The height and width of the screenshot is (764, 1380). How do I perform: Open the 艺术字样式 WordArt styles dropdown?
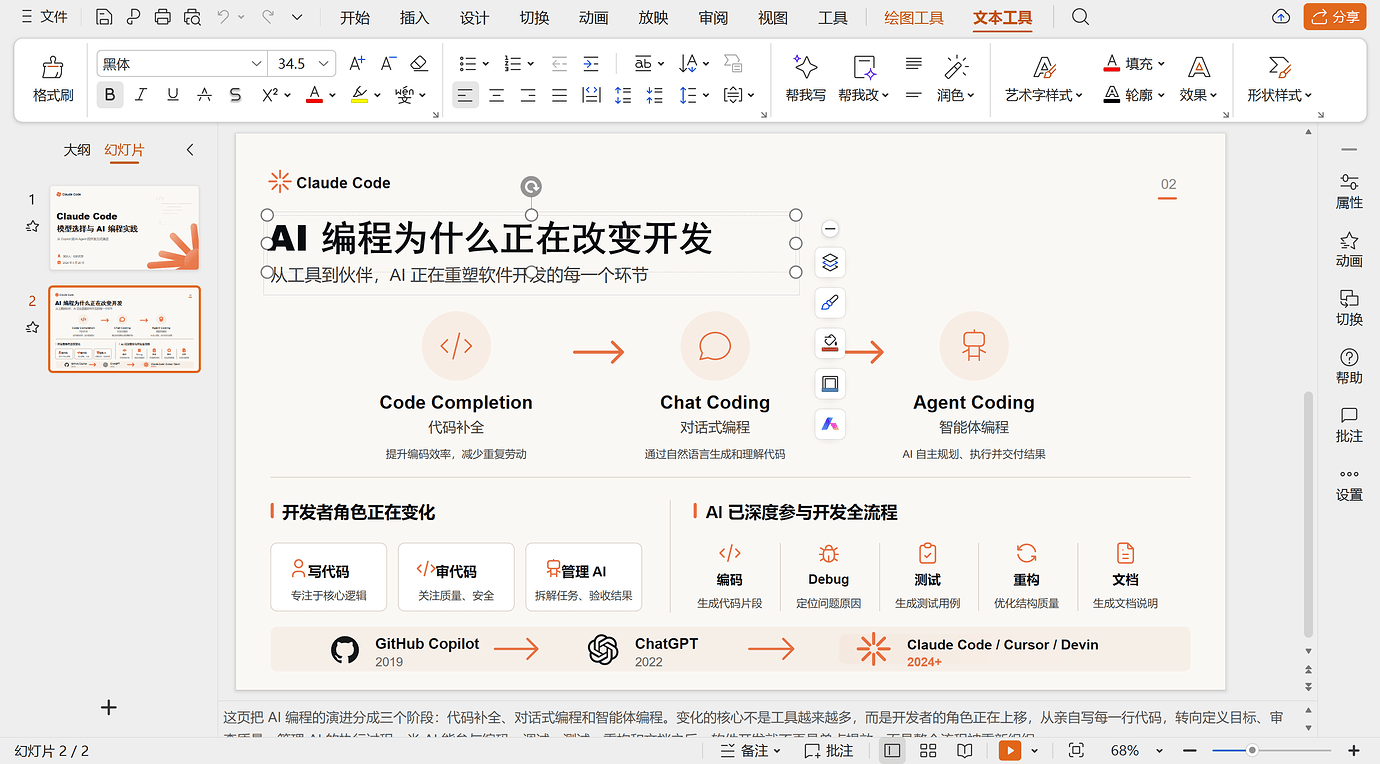pyautogui.click(x=1044, y=95)
